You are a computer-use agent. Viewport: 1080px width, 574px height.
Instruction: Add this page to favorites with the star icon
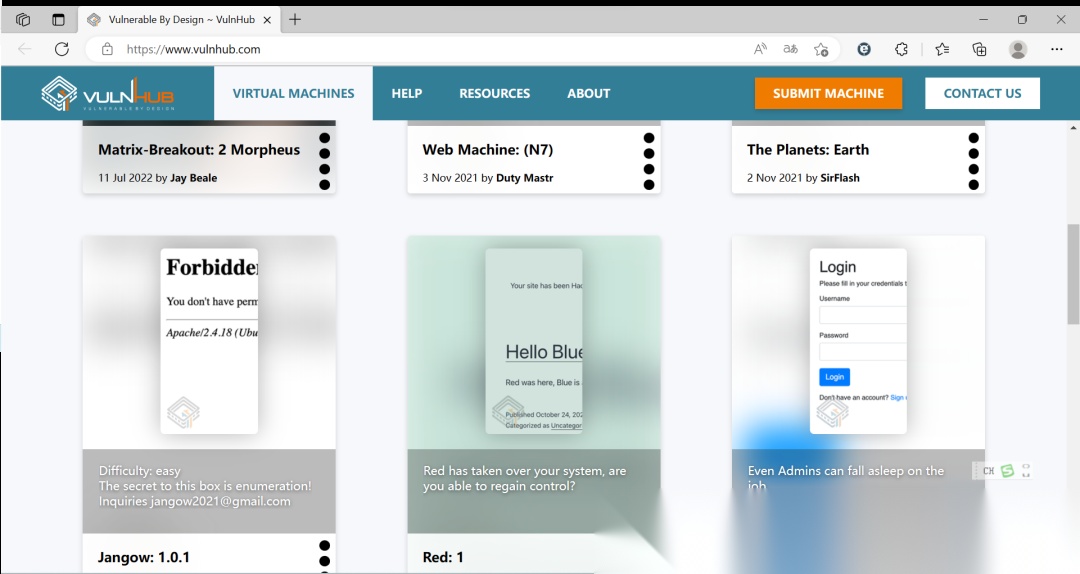(x=821, y=49)
